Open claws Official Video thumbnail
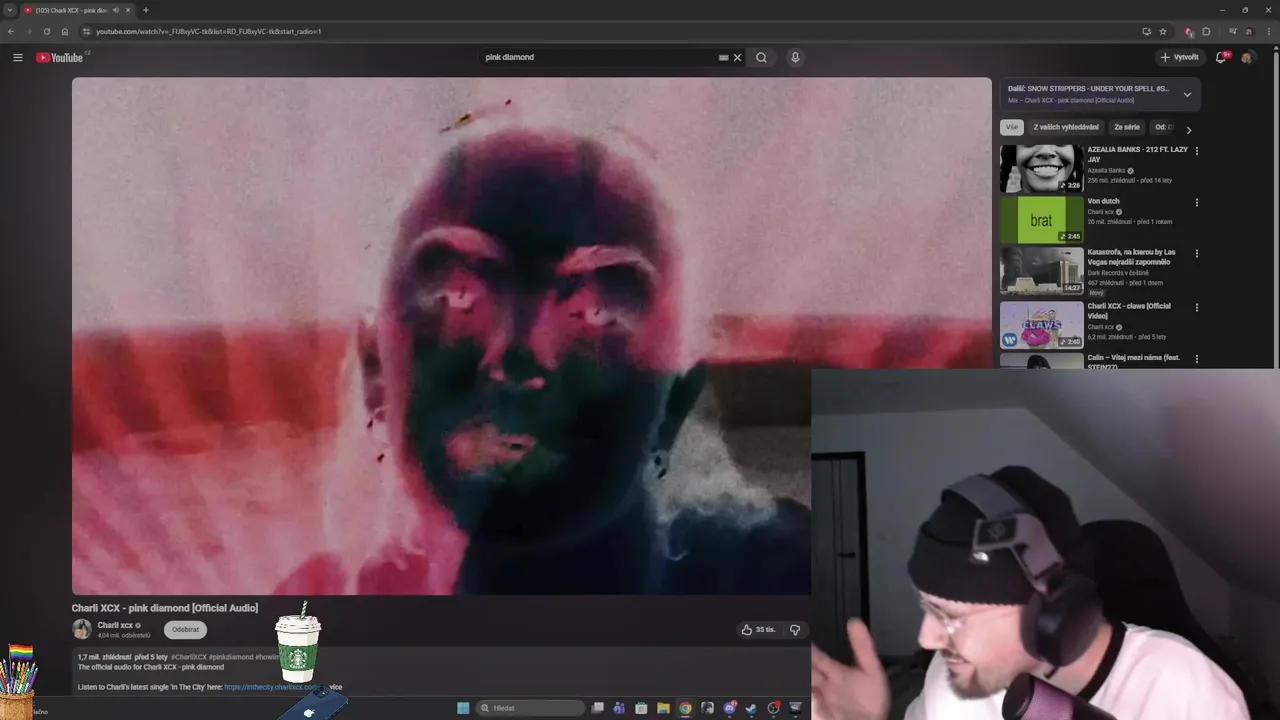1280x720 pixels. [x=1042, y=325]
